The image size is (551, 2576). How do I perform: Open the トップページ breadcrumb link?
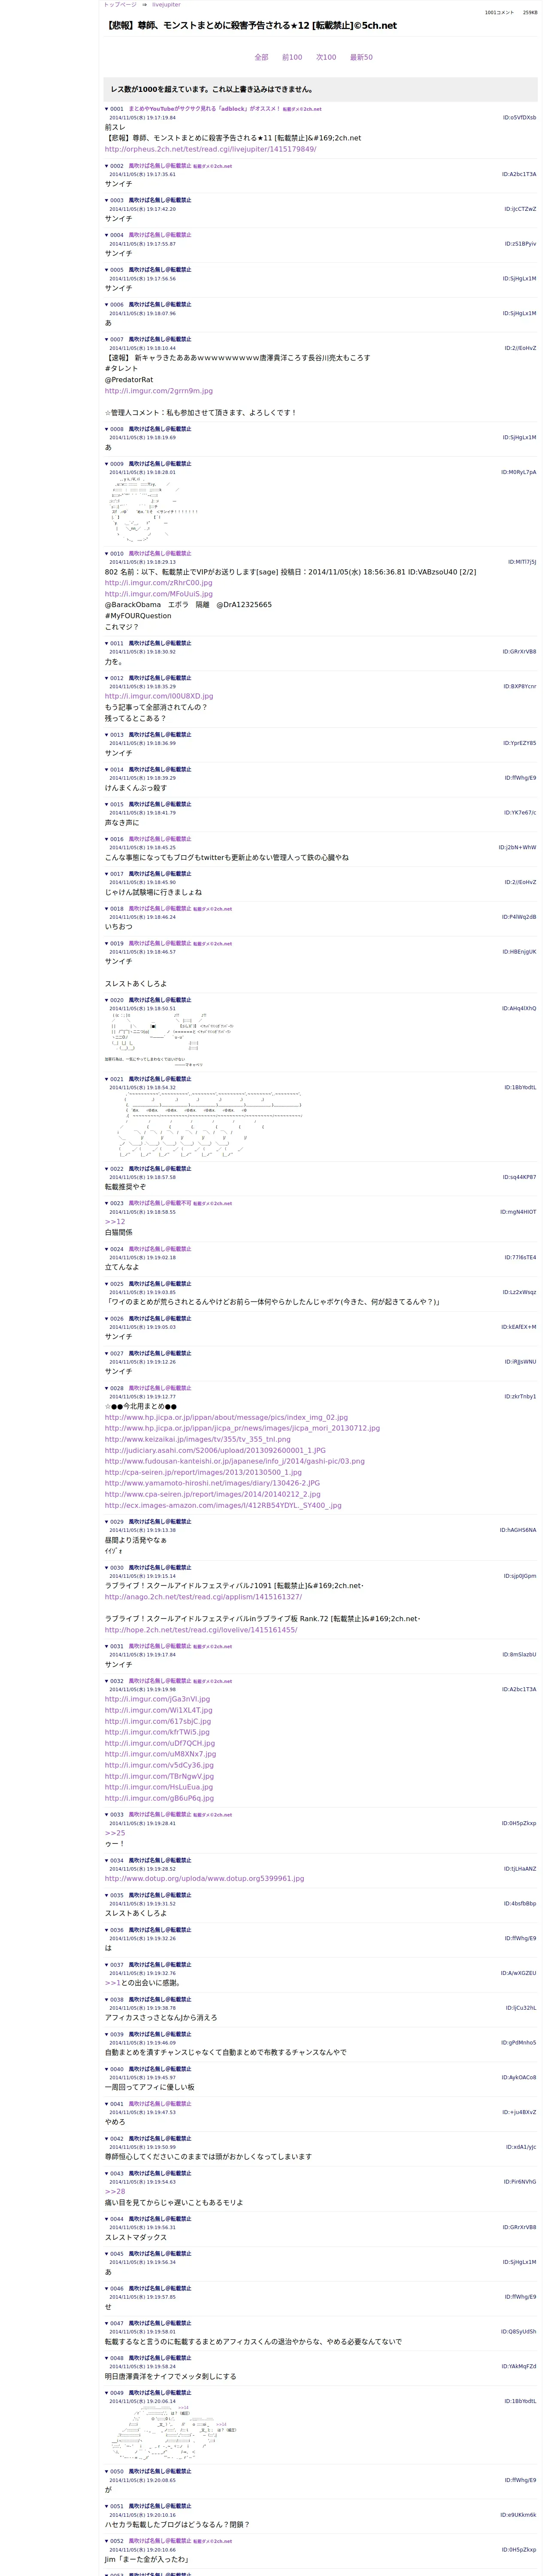[120, 5]
